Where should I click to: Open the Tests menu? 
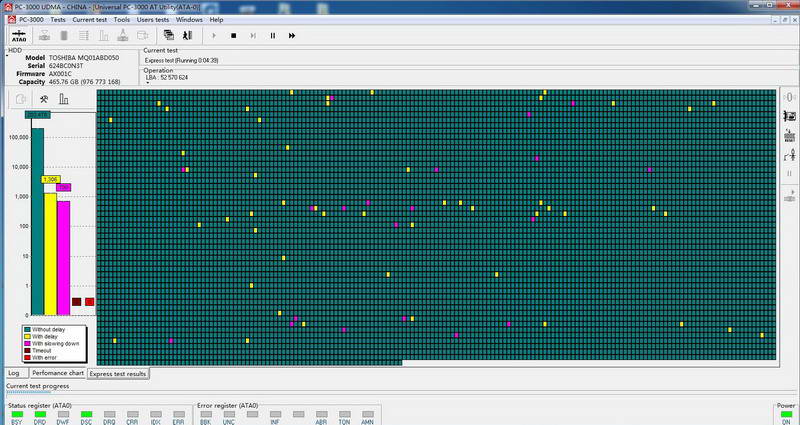(58, 19)
